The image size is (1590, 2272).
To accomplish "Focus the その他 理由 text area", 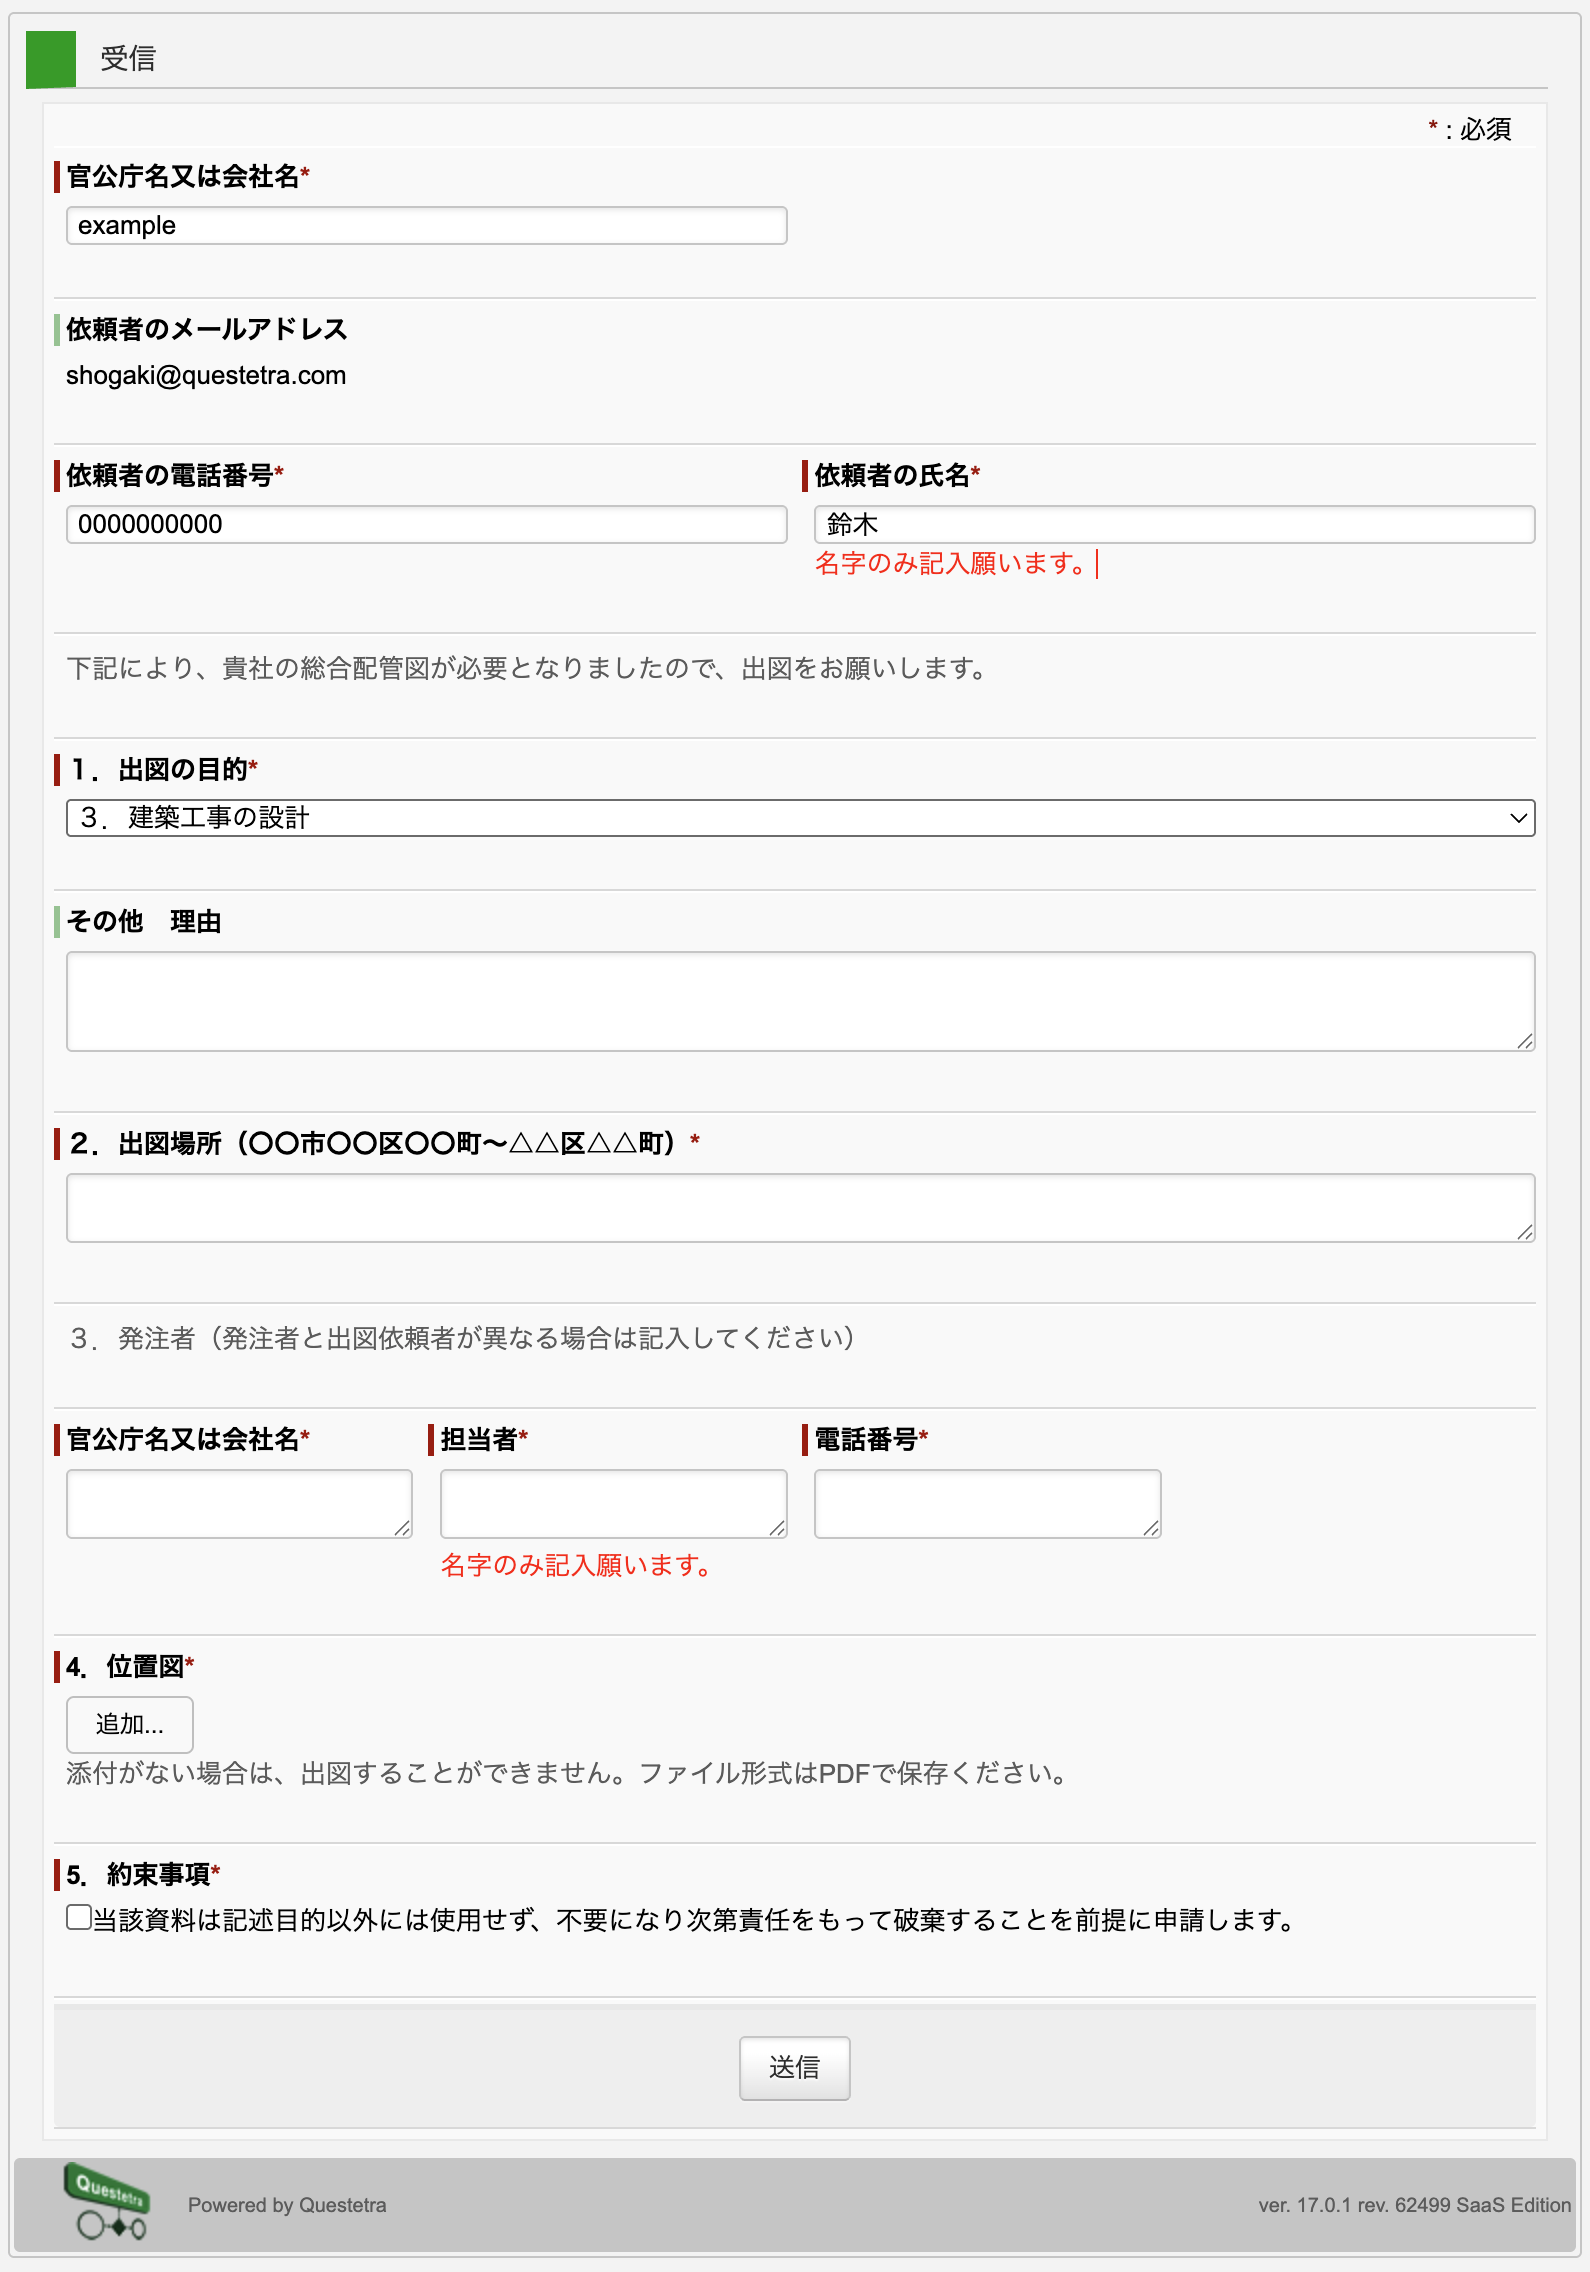I will click(800, 1001).
